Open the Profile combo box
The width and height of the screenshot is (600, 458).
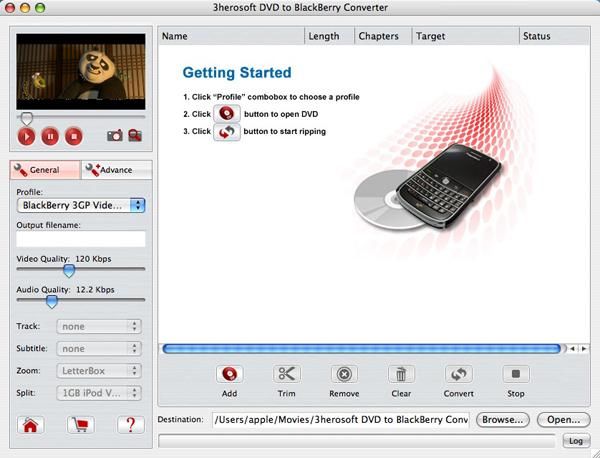[x=81, y=205]
